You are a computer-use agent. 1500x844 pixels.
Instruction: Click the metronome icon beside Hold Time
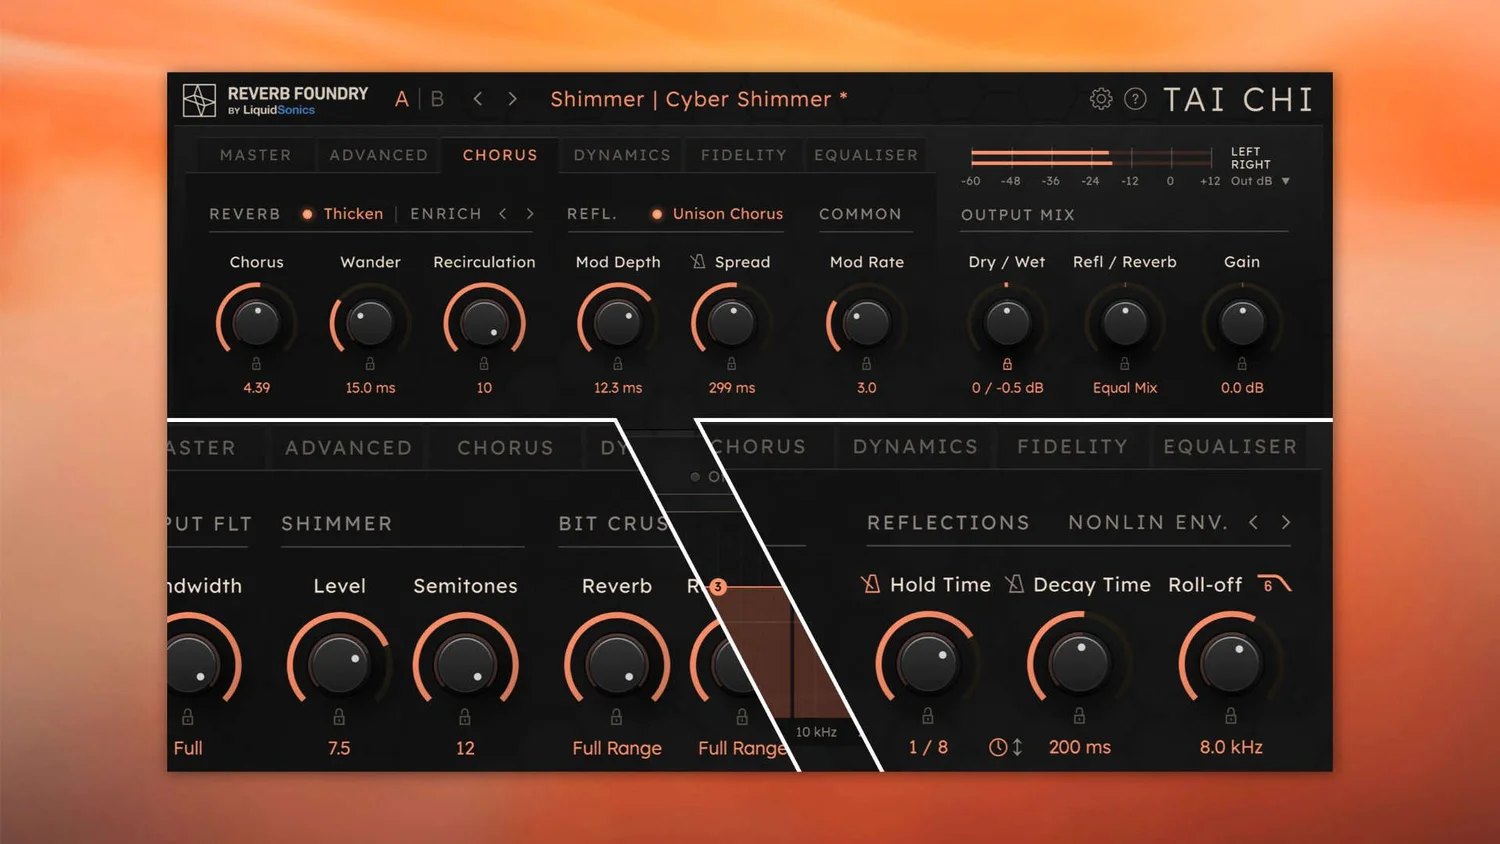click(x=869, y=584)
